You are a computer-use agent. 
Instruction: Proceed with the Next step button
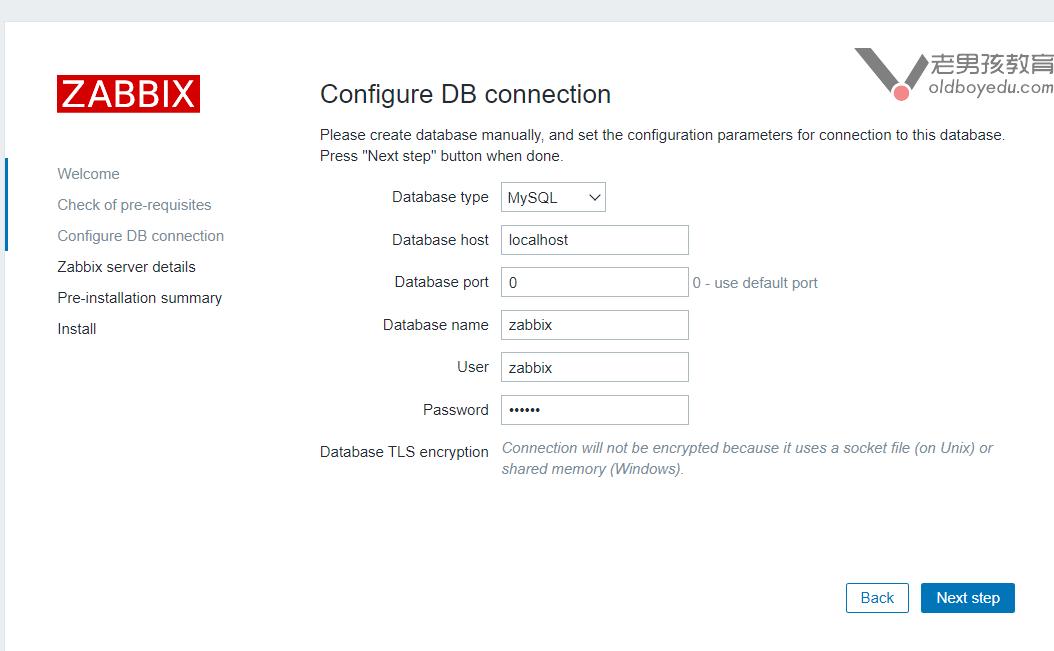click(967, 598)
